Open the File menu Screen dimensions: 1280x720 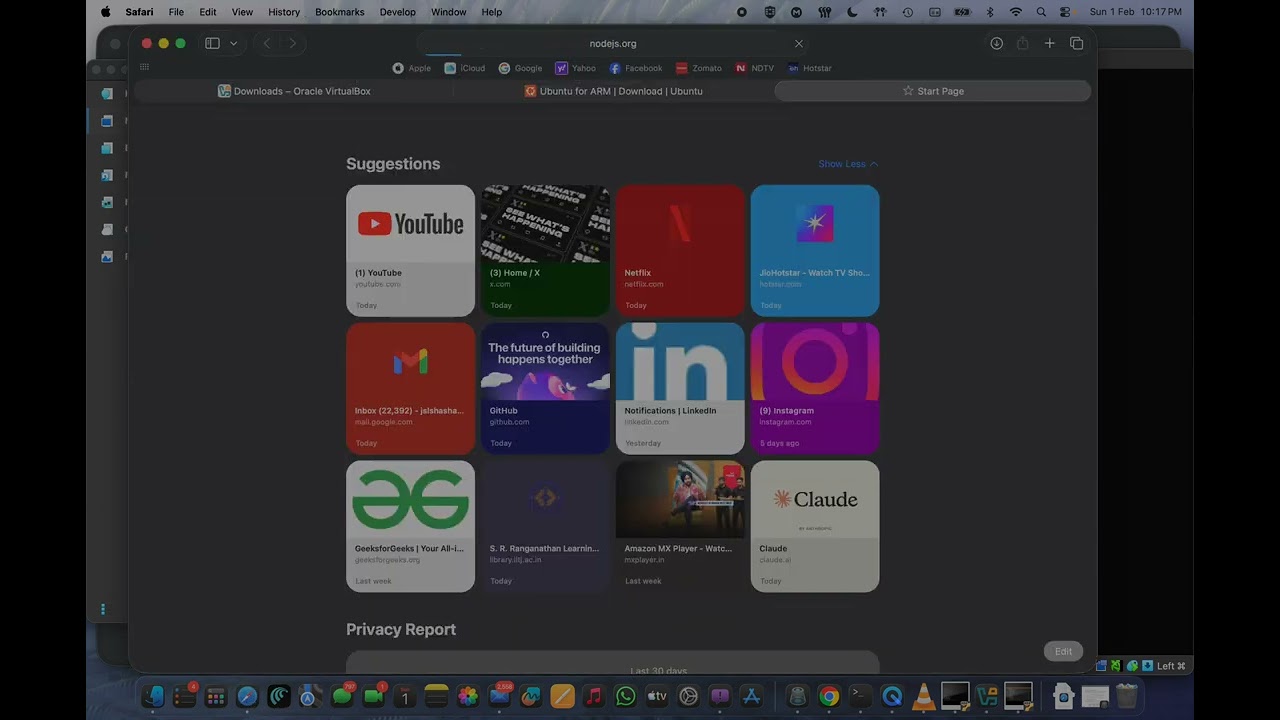point(176,12)
